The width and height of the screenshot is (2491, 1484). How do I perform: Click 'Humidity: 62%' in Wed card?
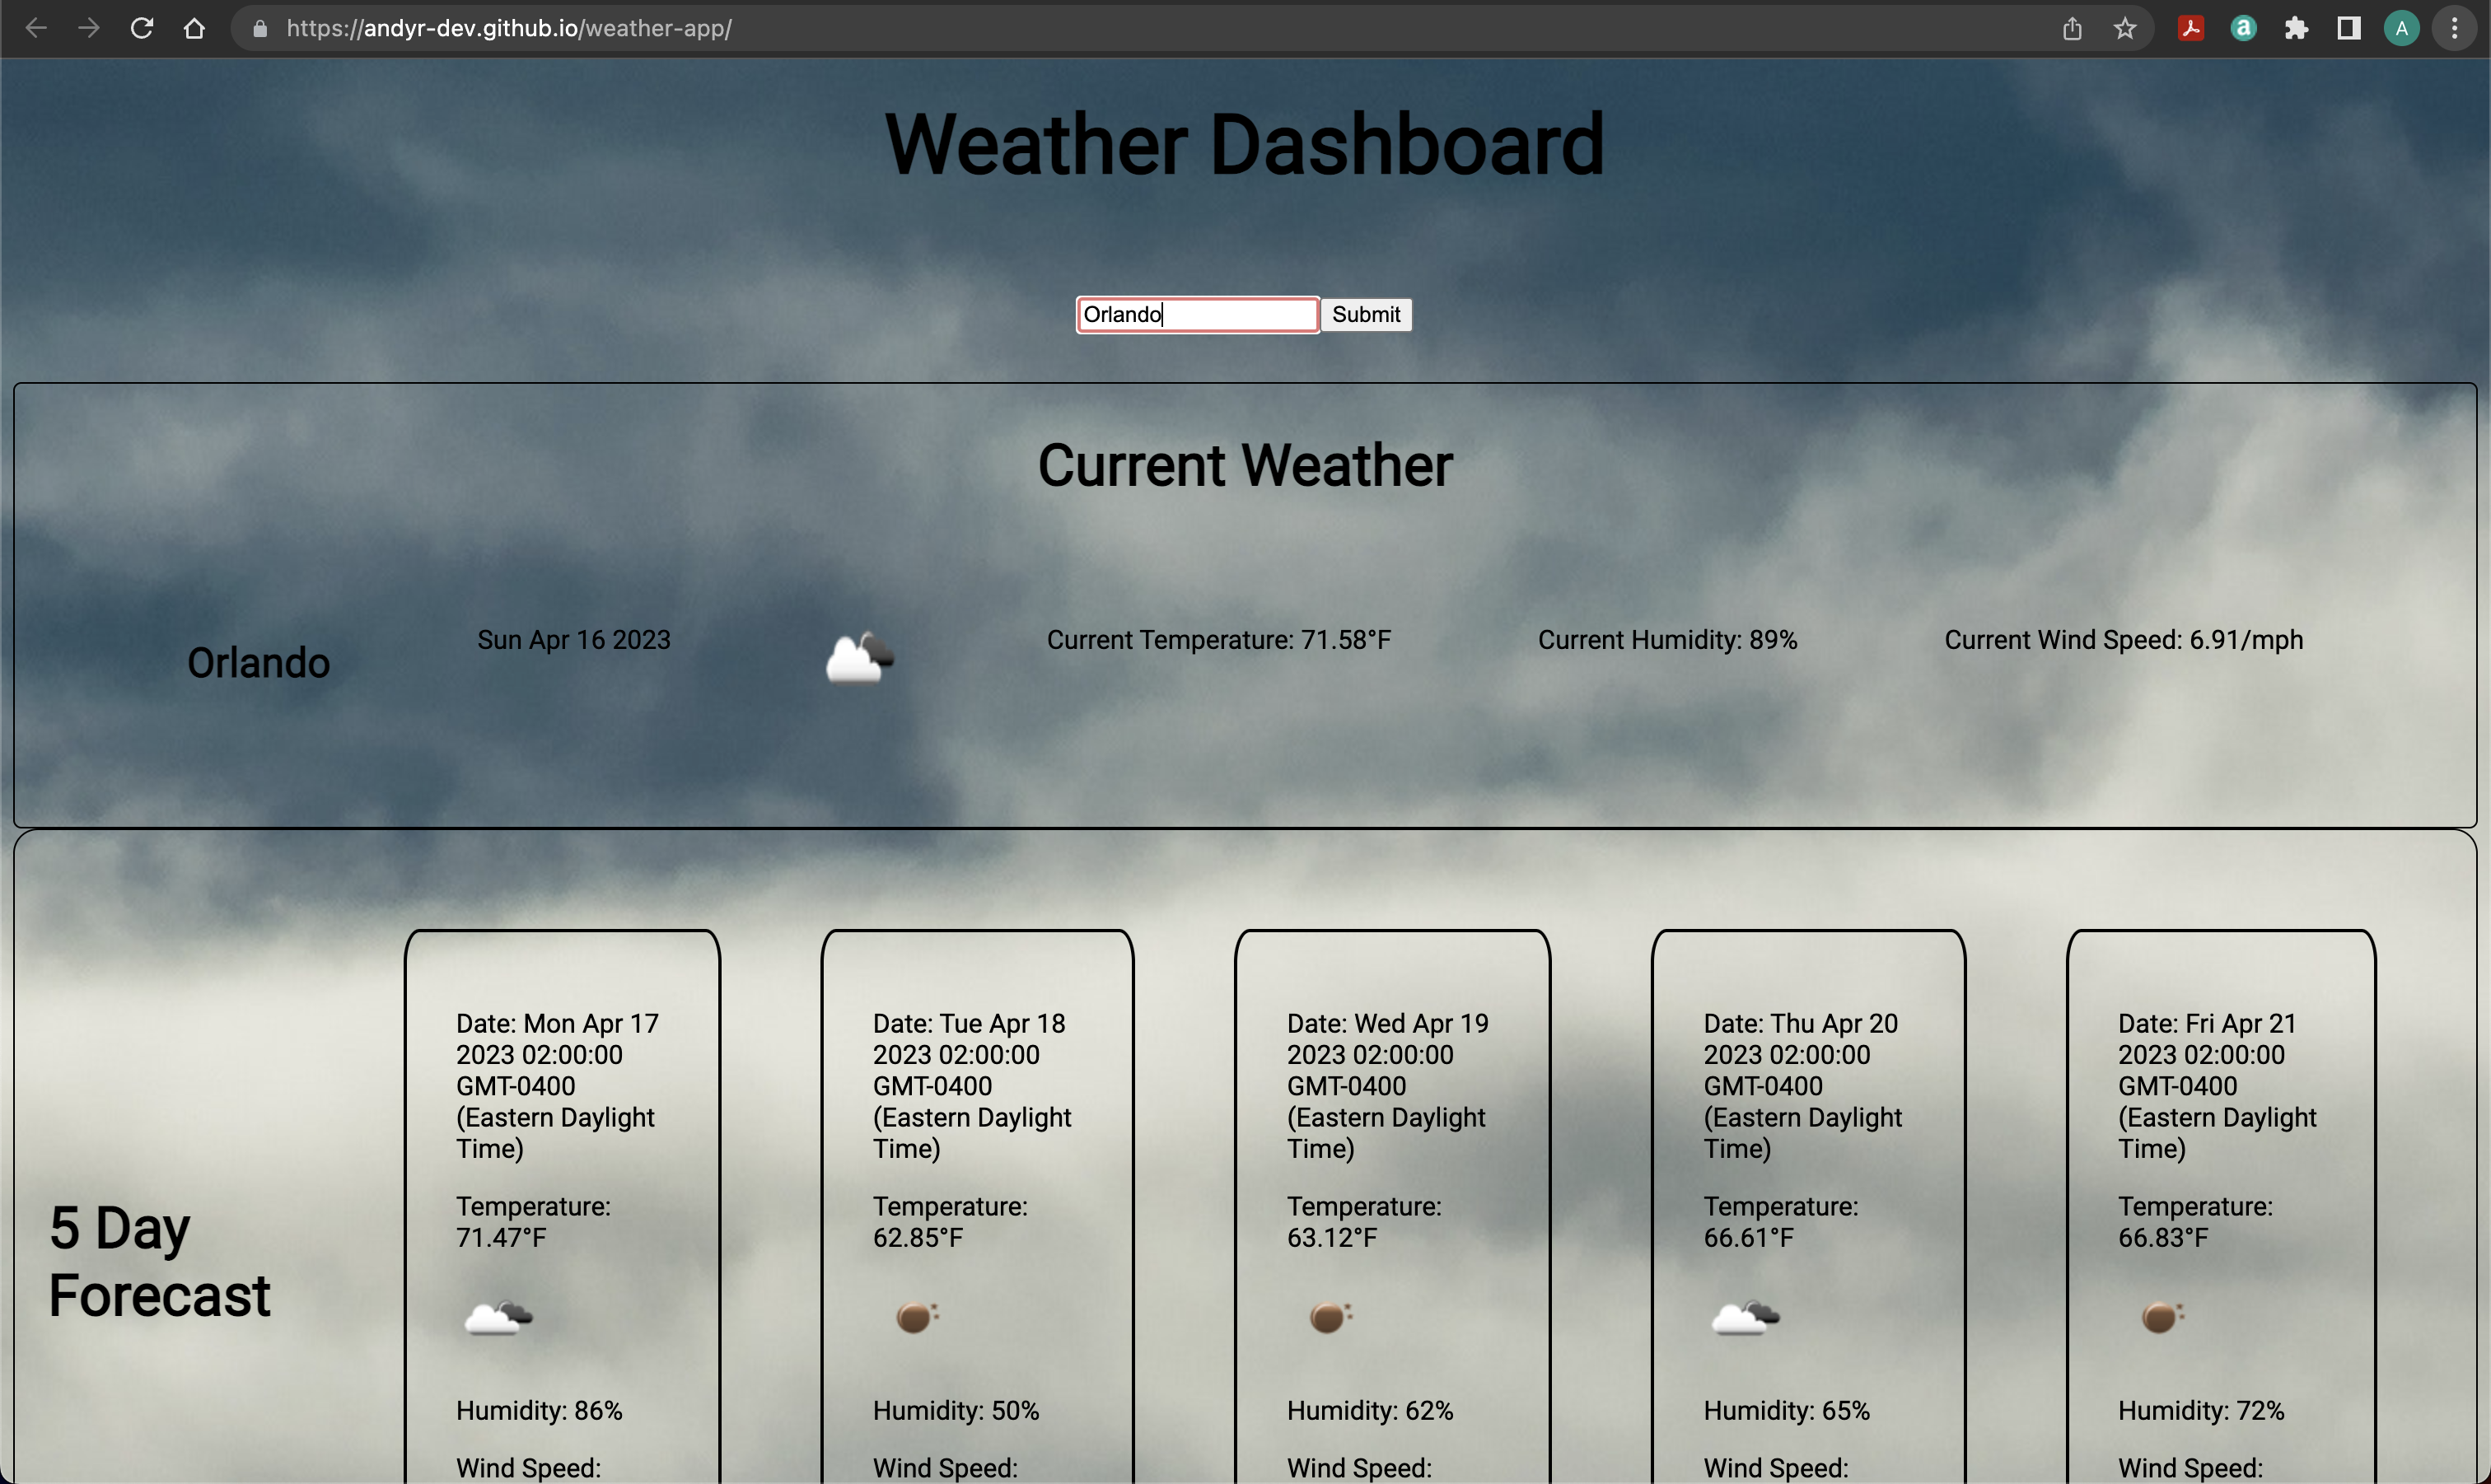click(1370, 1411)
